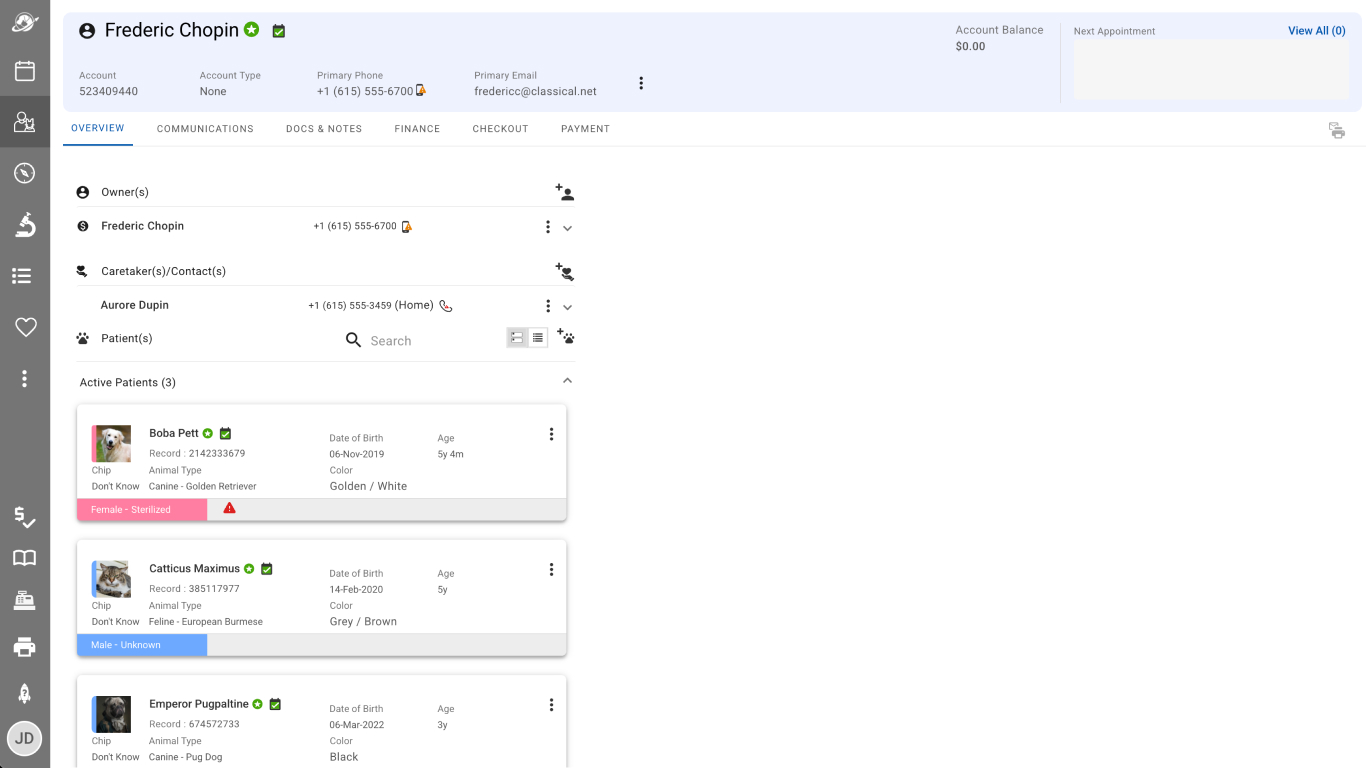This screenshot has height=768, width=1366.
Task: Switch patients to list view
Action: pyautogui.click(x=538, y=338)
